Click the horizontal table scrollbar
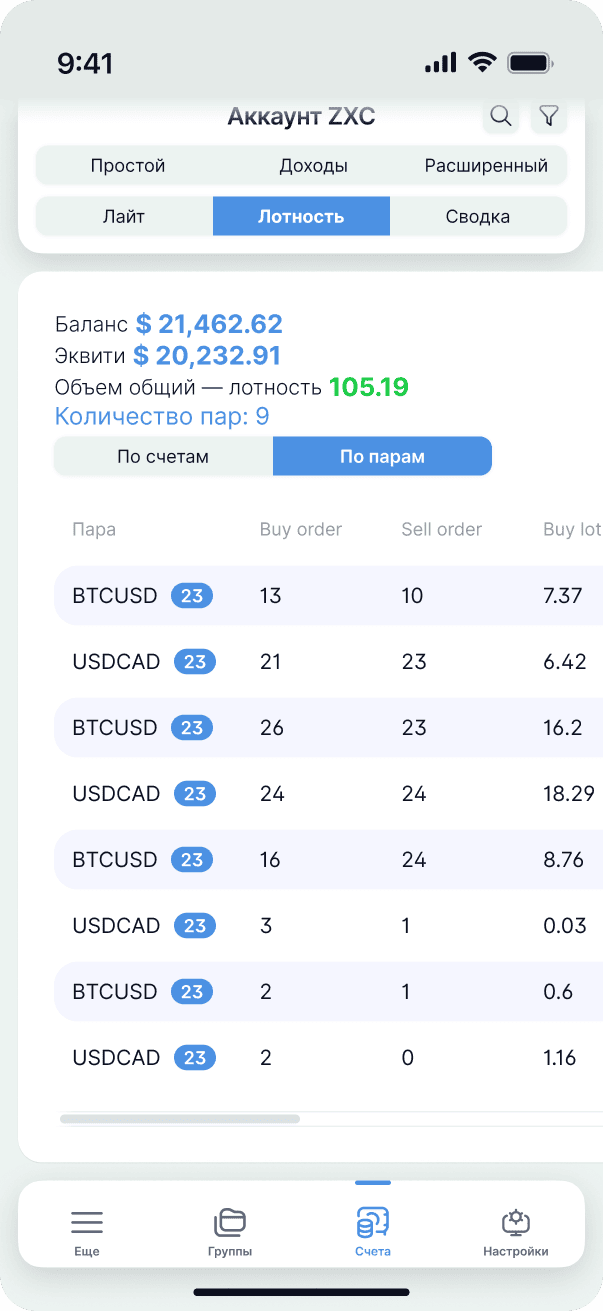603x1311 pixels. (x=180, y=1119)
